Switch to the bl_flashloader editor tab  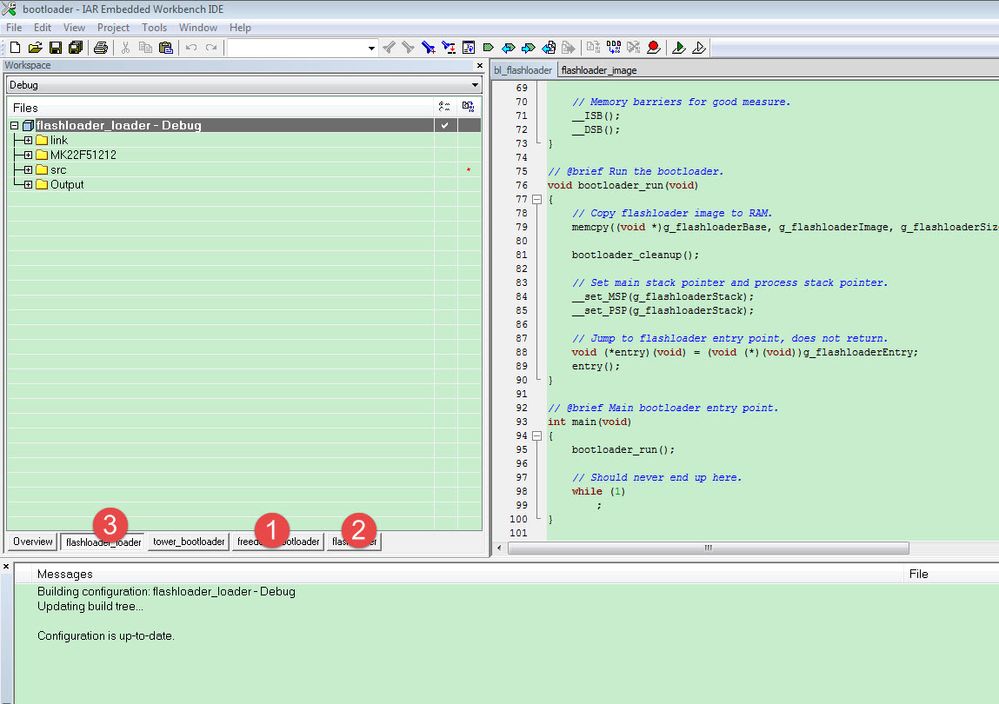(x=523, y=70)
